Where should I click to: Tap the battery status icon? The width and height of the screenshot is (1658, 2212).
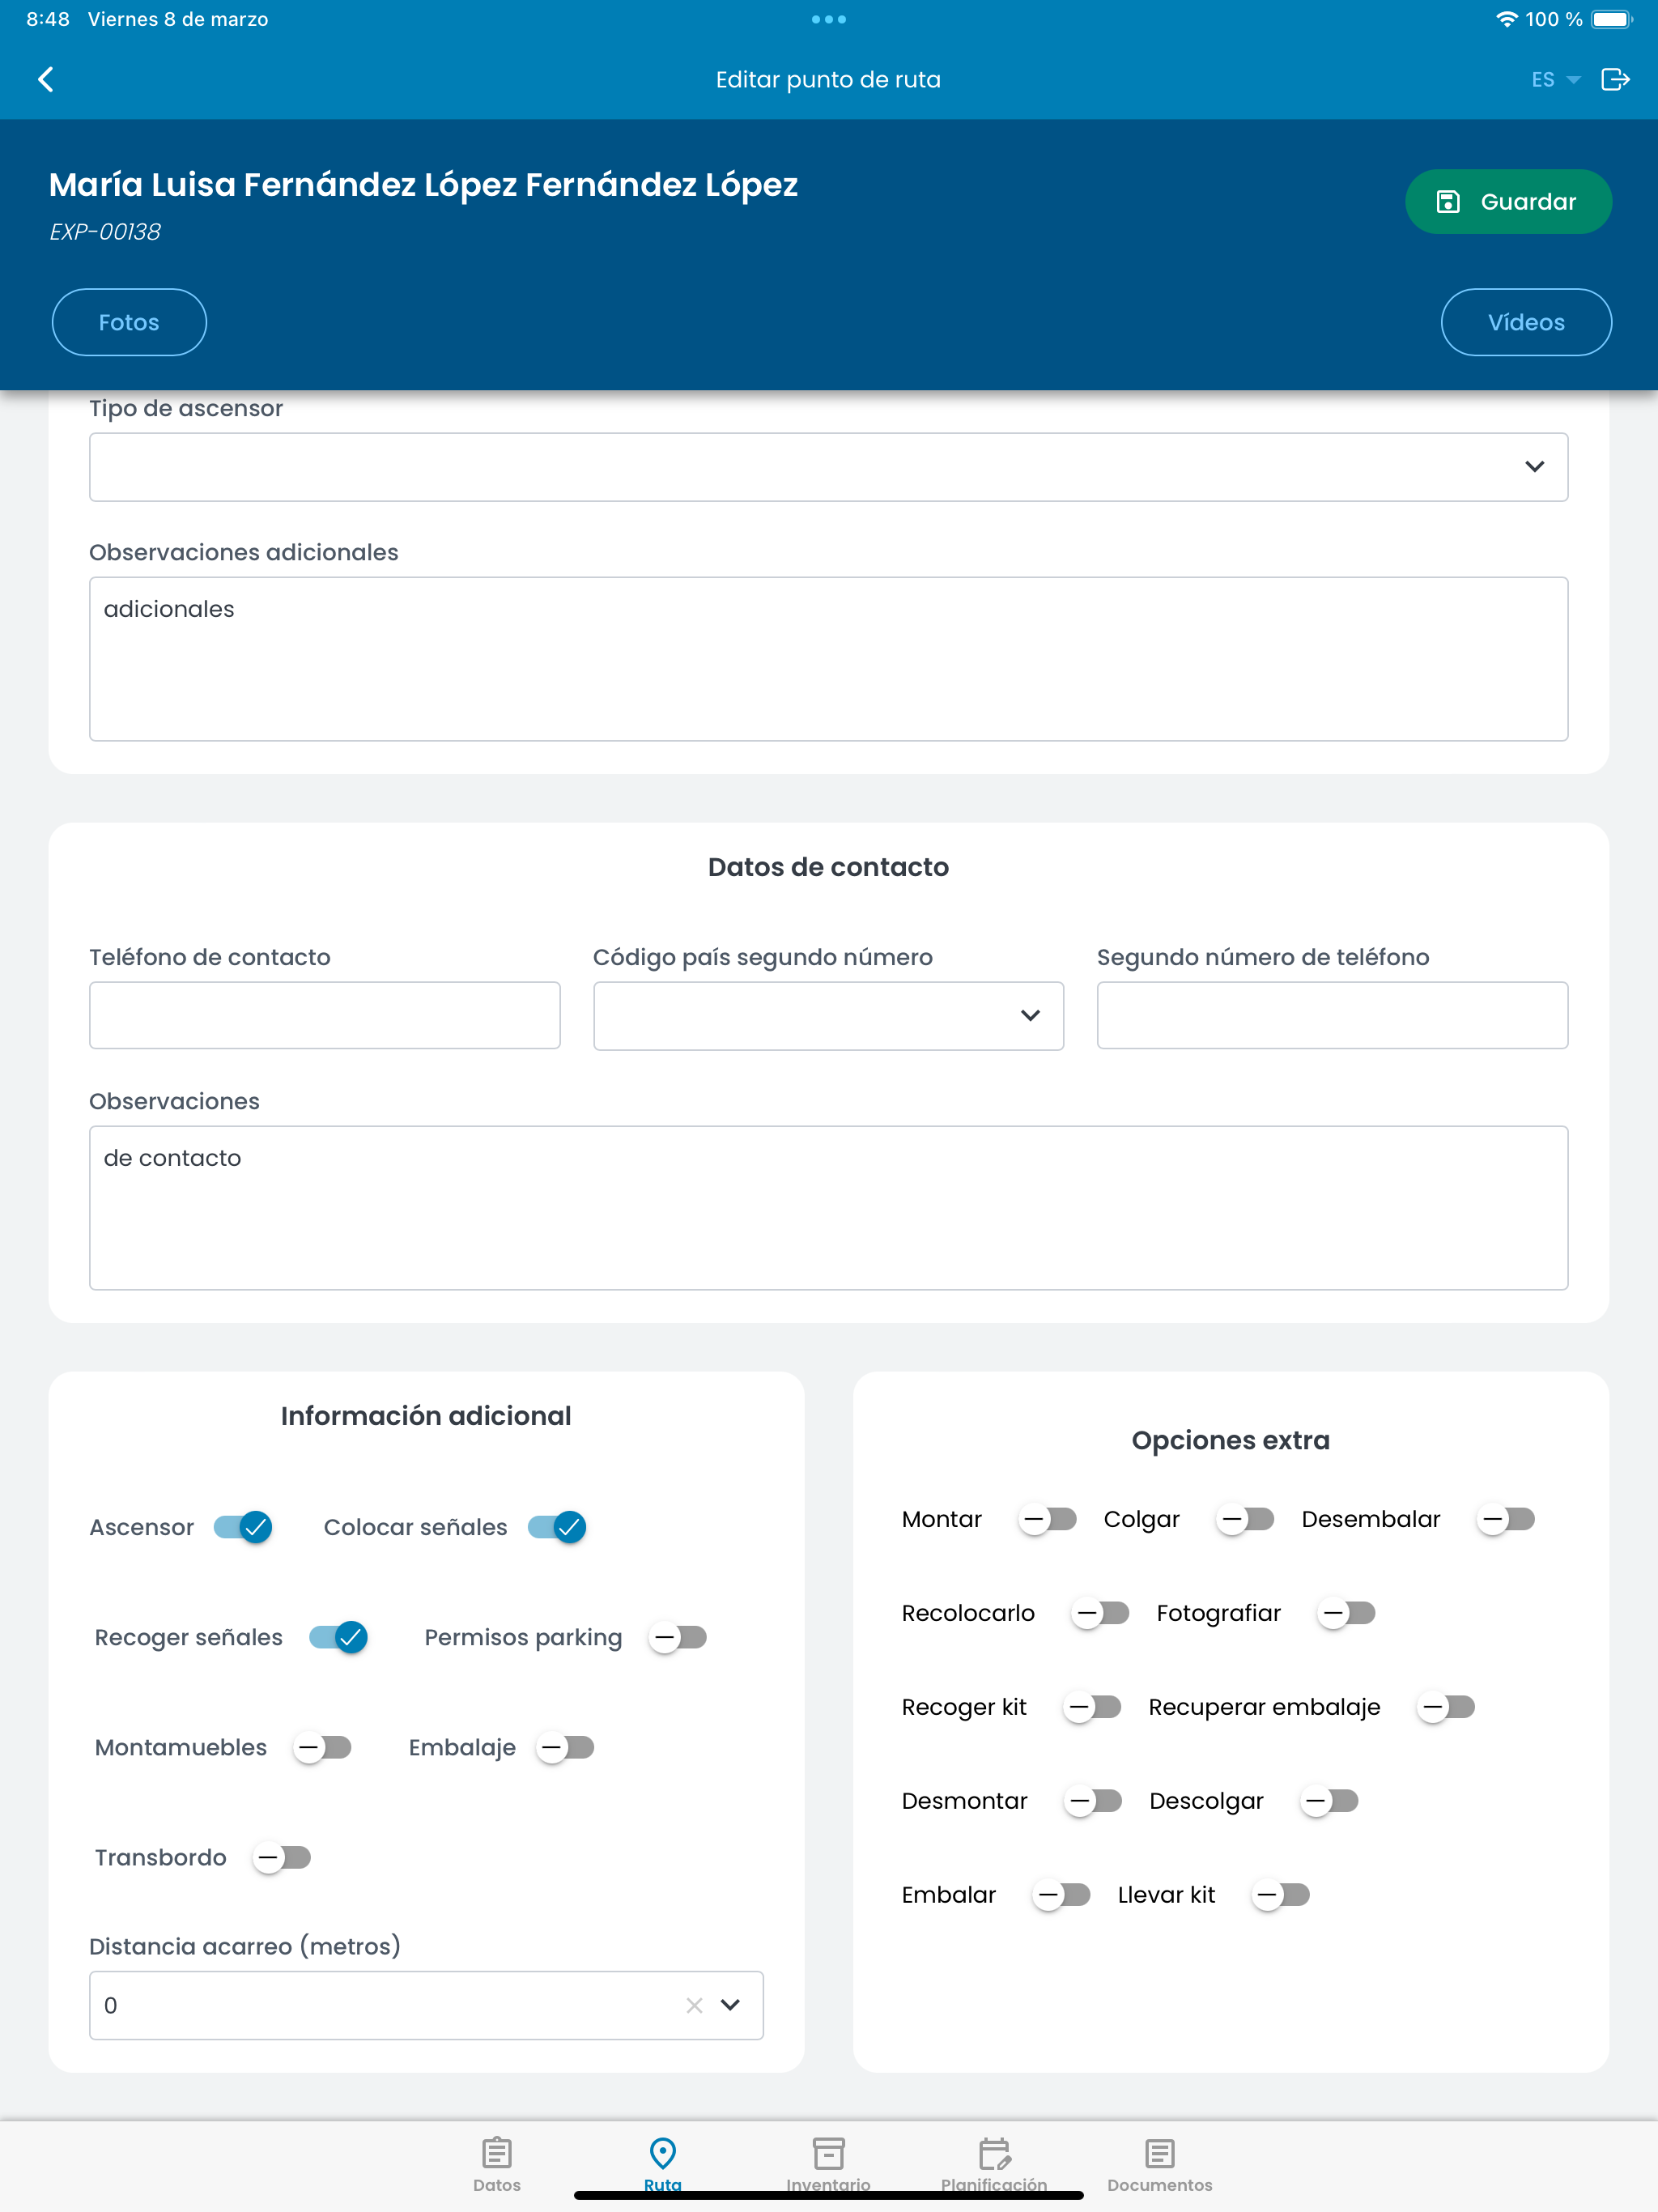pos(1611,19)
